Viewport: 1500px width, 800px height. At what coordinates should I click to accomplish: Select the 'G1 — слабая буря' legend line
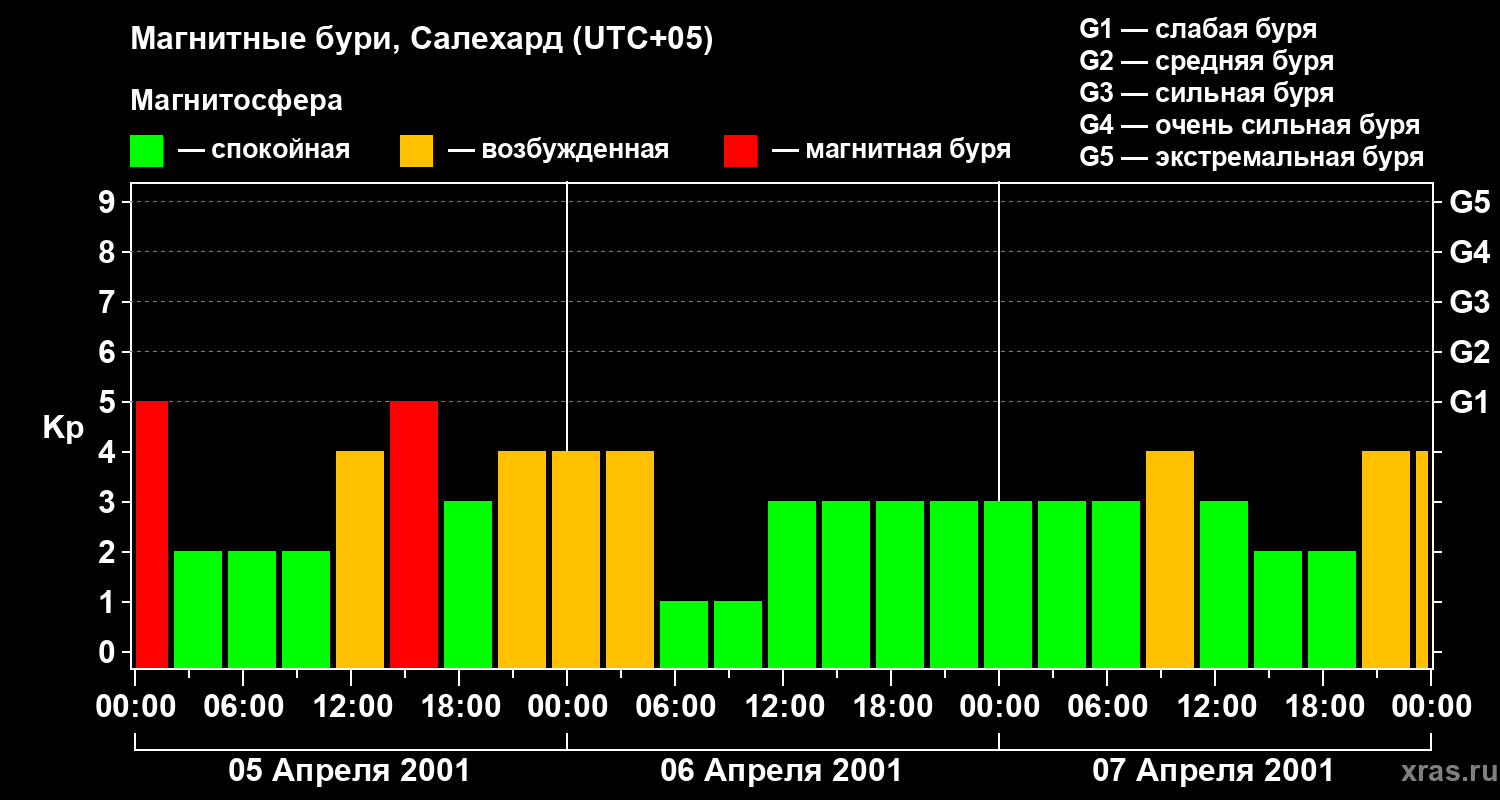[1198, 29]
